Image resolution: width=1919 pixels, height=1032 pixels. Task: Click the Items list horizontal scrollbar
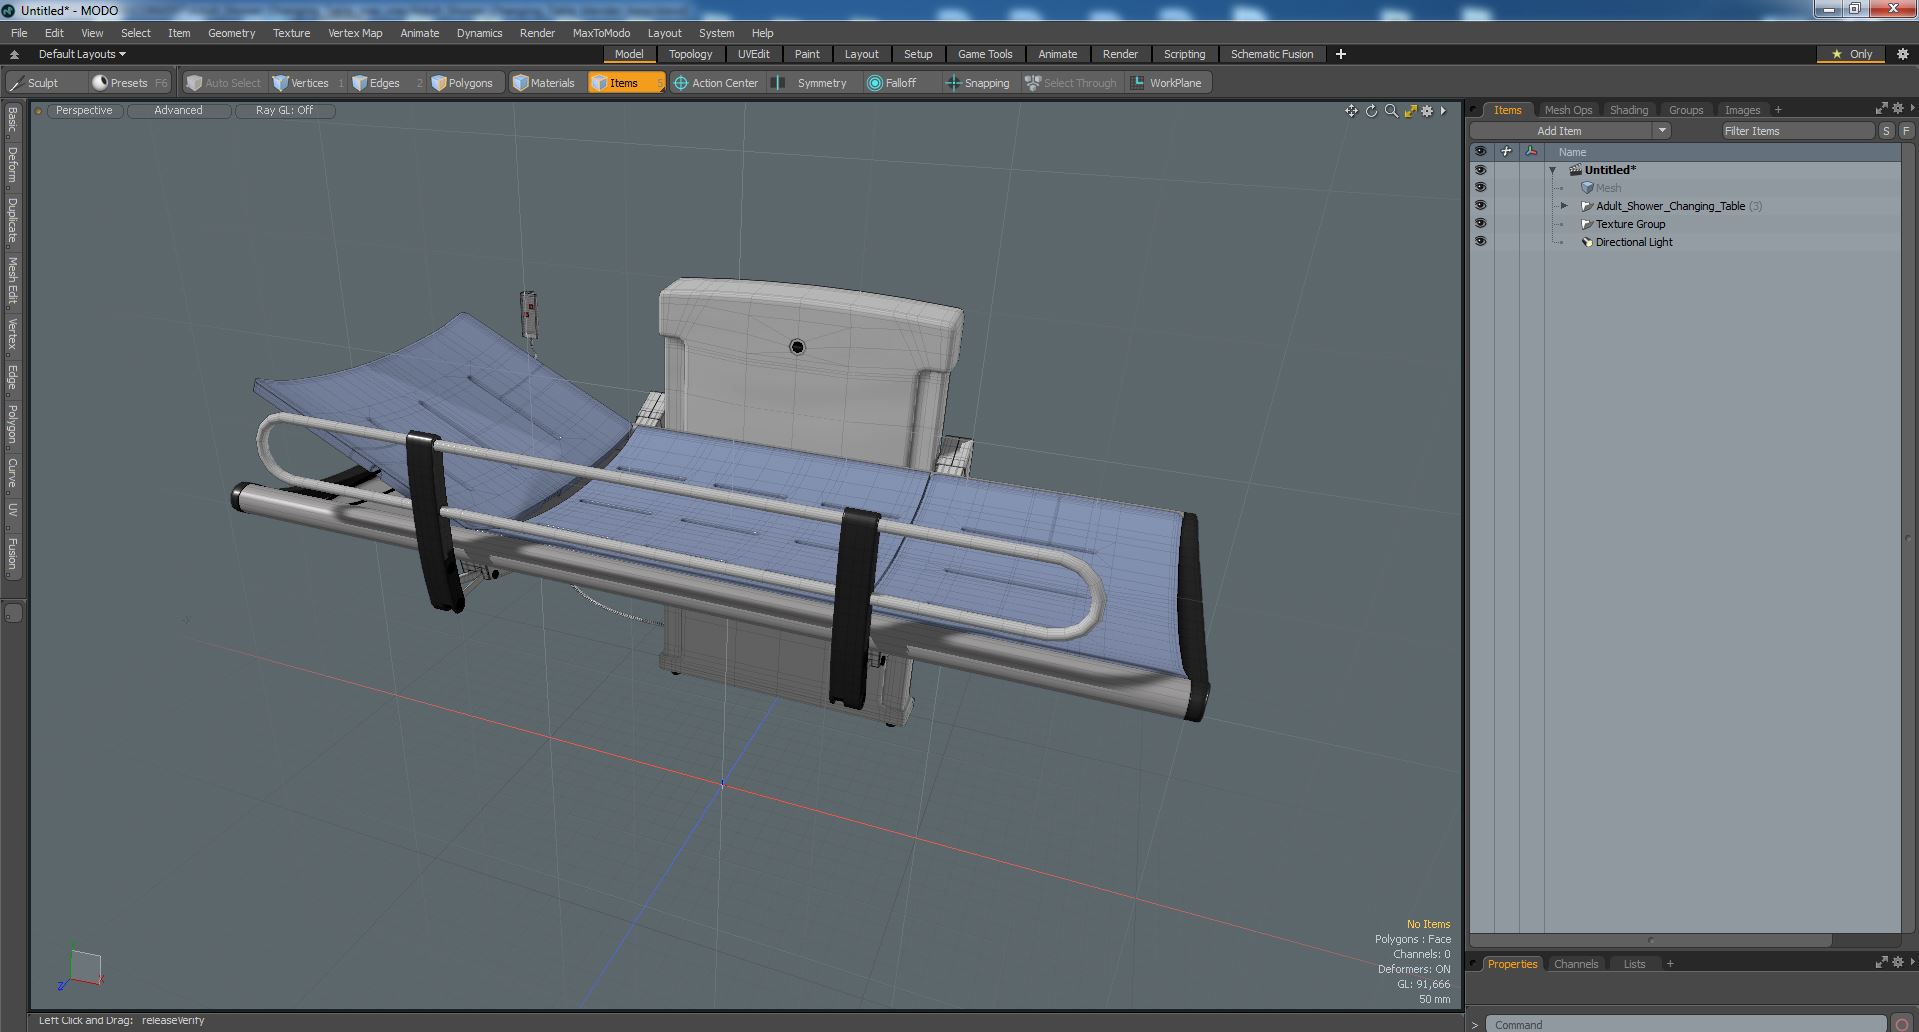1650,940
